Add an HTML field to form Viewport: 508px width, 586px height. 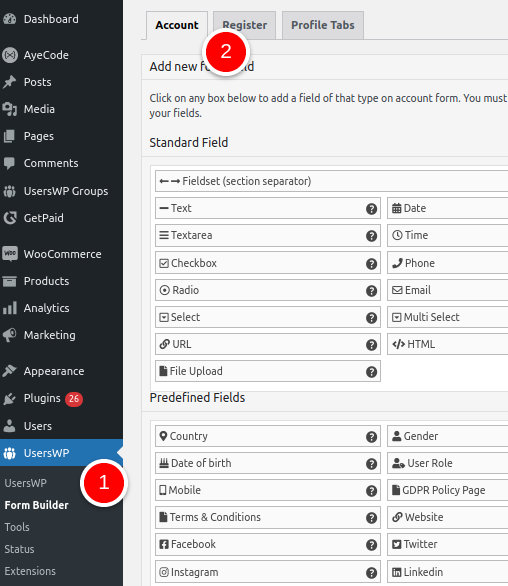(447, 344)
